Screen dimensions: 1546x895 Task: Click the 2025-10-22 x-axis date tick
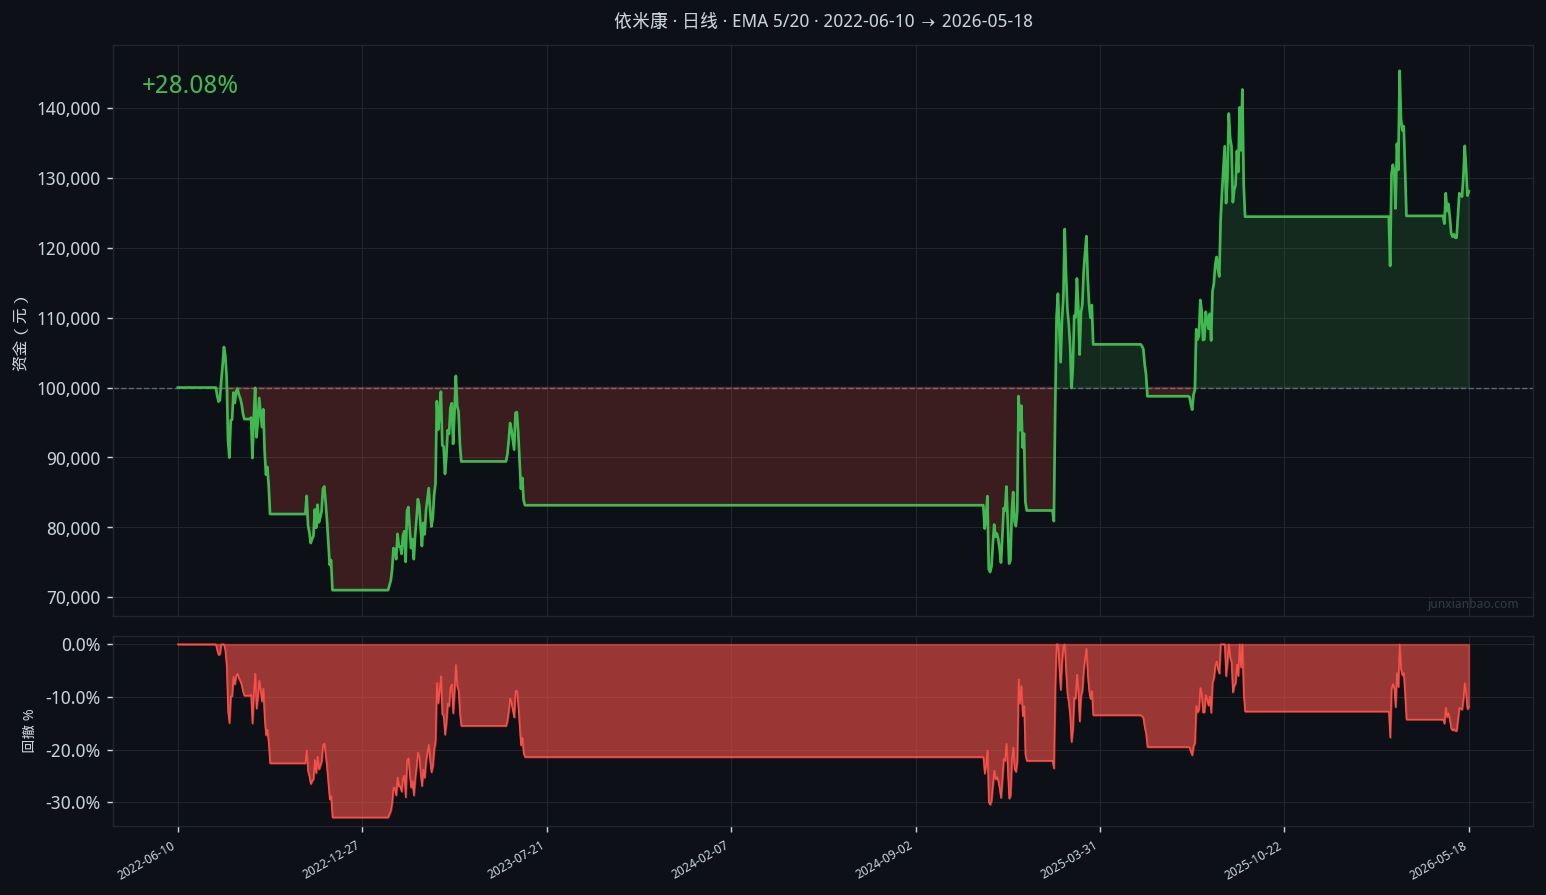[1253, 860]
